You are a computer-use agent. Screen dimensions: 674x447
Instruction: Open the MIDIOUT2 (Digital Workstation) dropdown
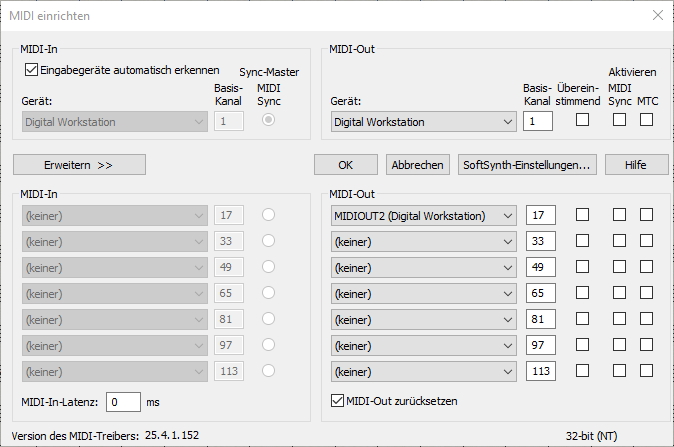point(424,215)
